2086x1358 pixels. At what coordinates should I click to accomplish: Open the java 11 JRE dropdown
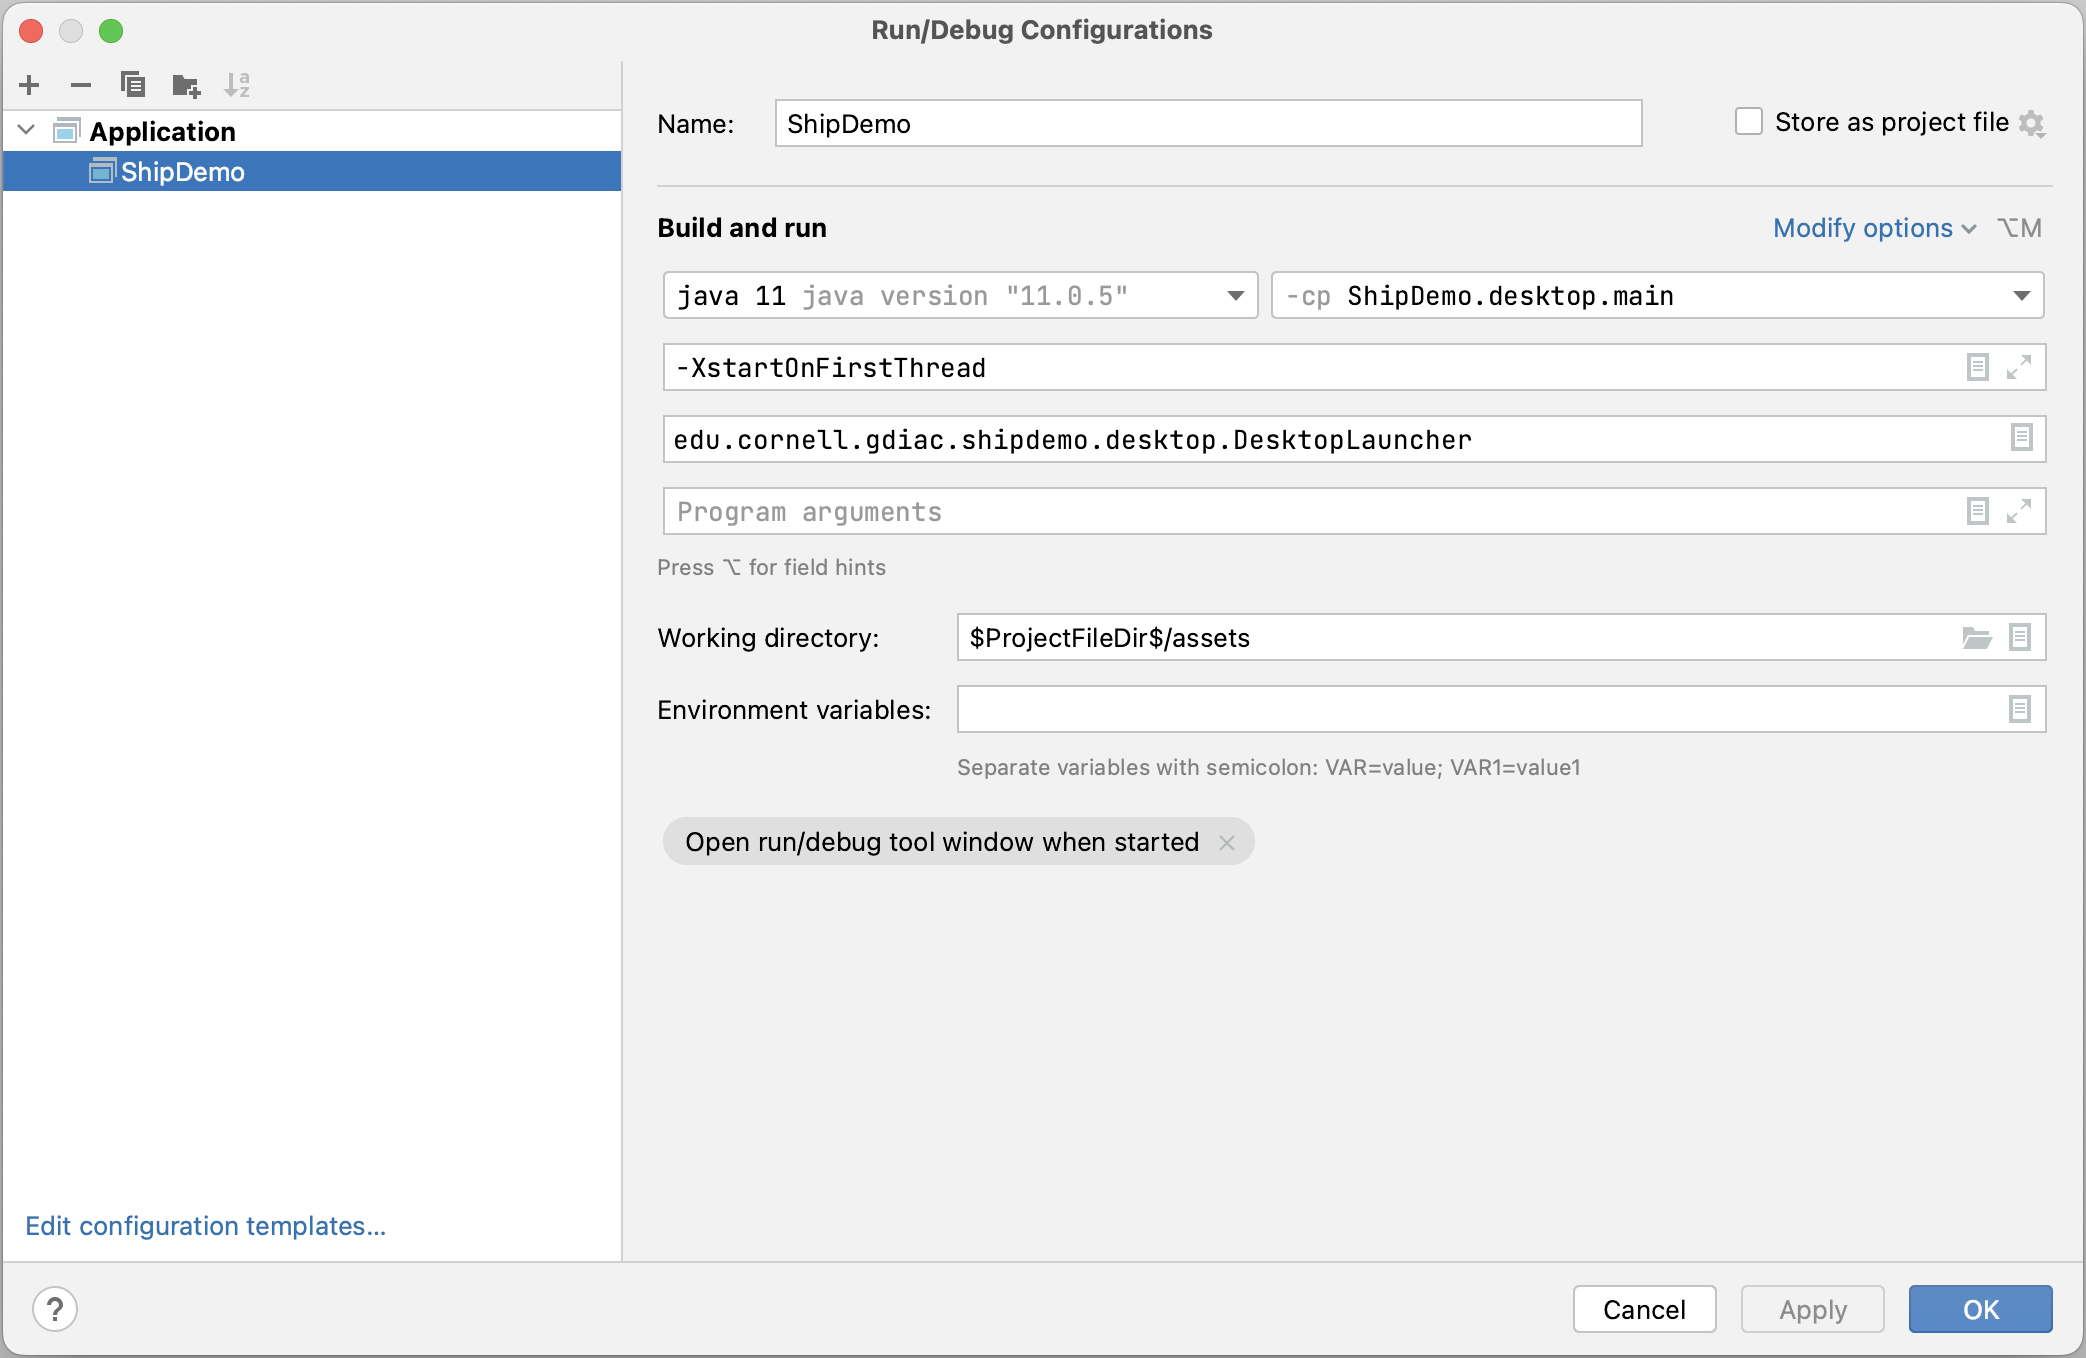click(x=1235, y=296)
